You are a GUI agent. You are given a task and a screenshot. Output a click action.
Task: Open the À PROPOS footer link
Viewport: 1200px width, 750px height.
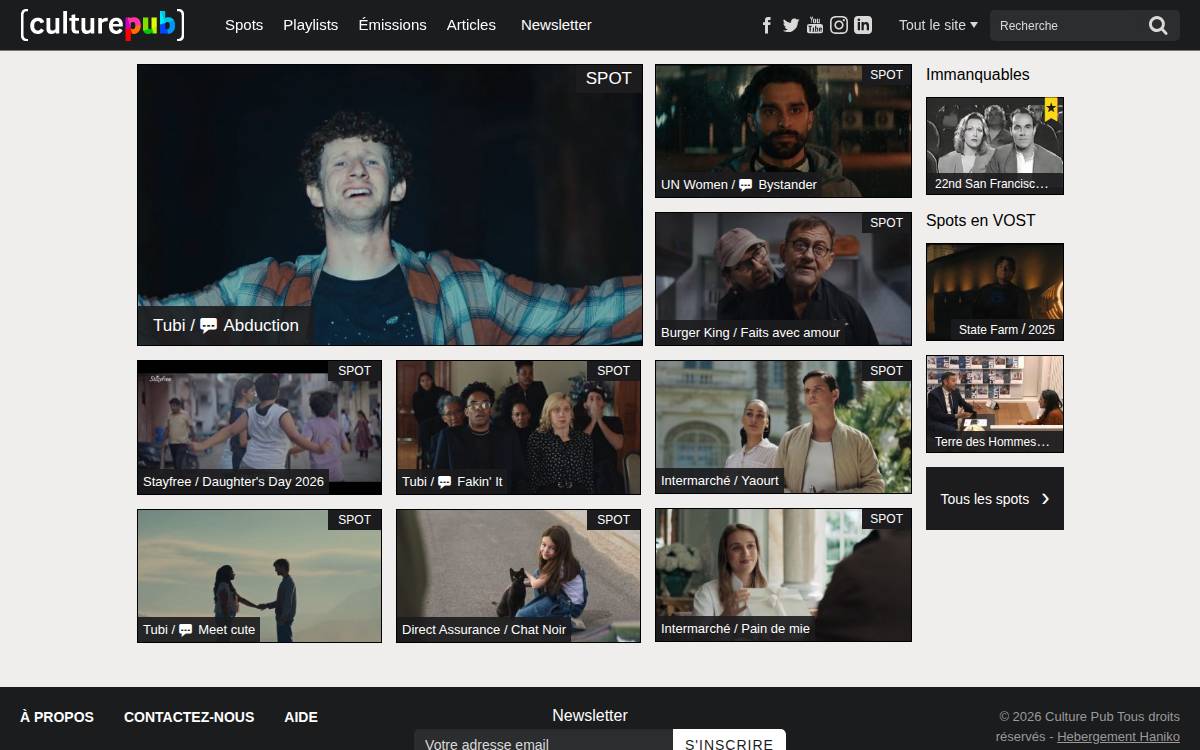tap(57, 717)
